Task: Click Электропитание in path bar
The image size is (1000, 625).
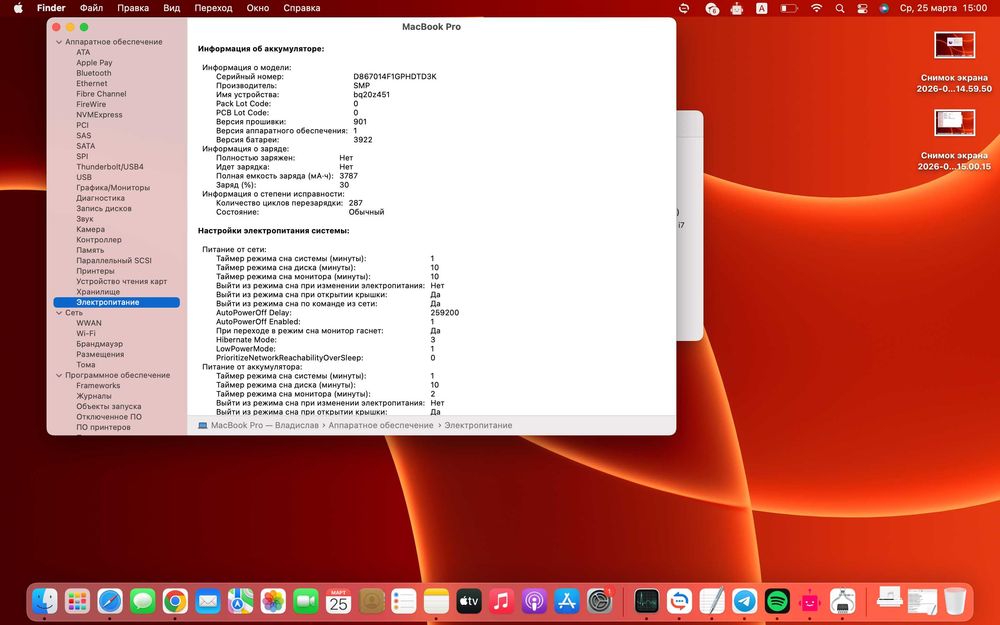Action: (x=478, y=425)
